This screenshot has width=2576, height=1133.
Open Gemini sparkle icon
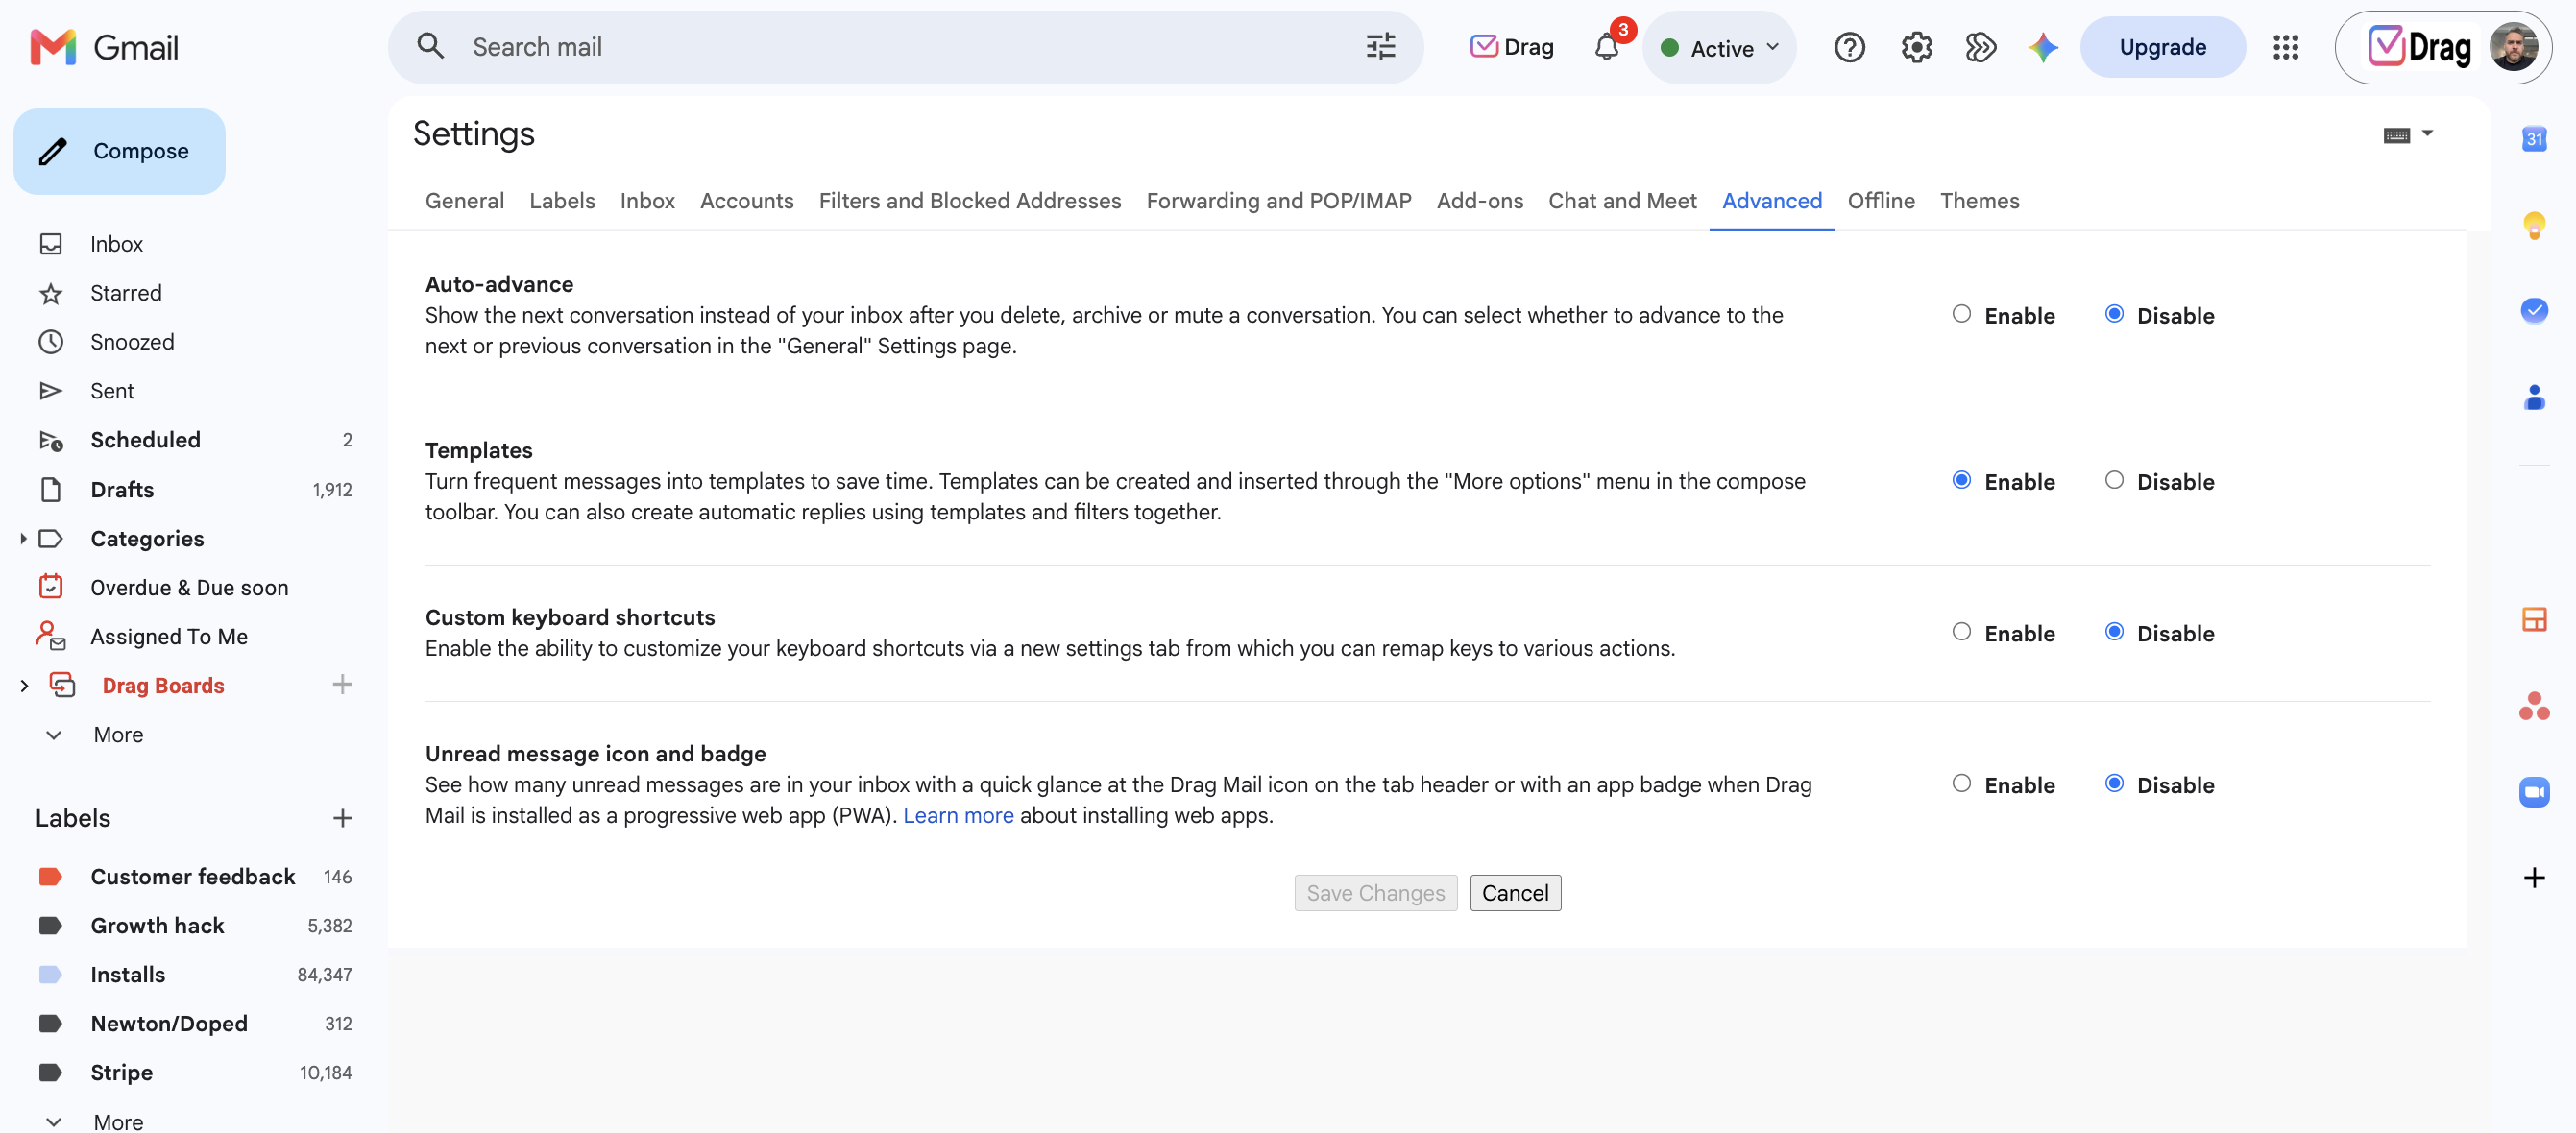[2043, 47]
